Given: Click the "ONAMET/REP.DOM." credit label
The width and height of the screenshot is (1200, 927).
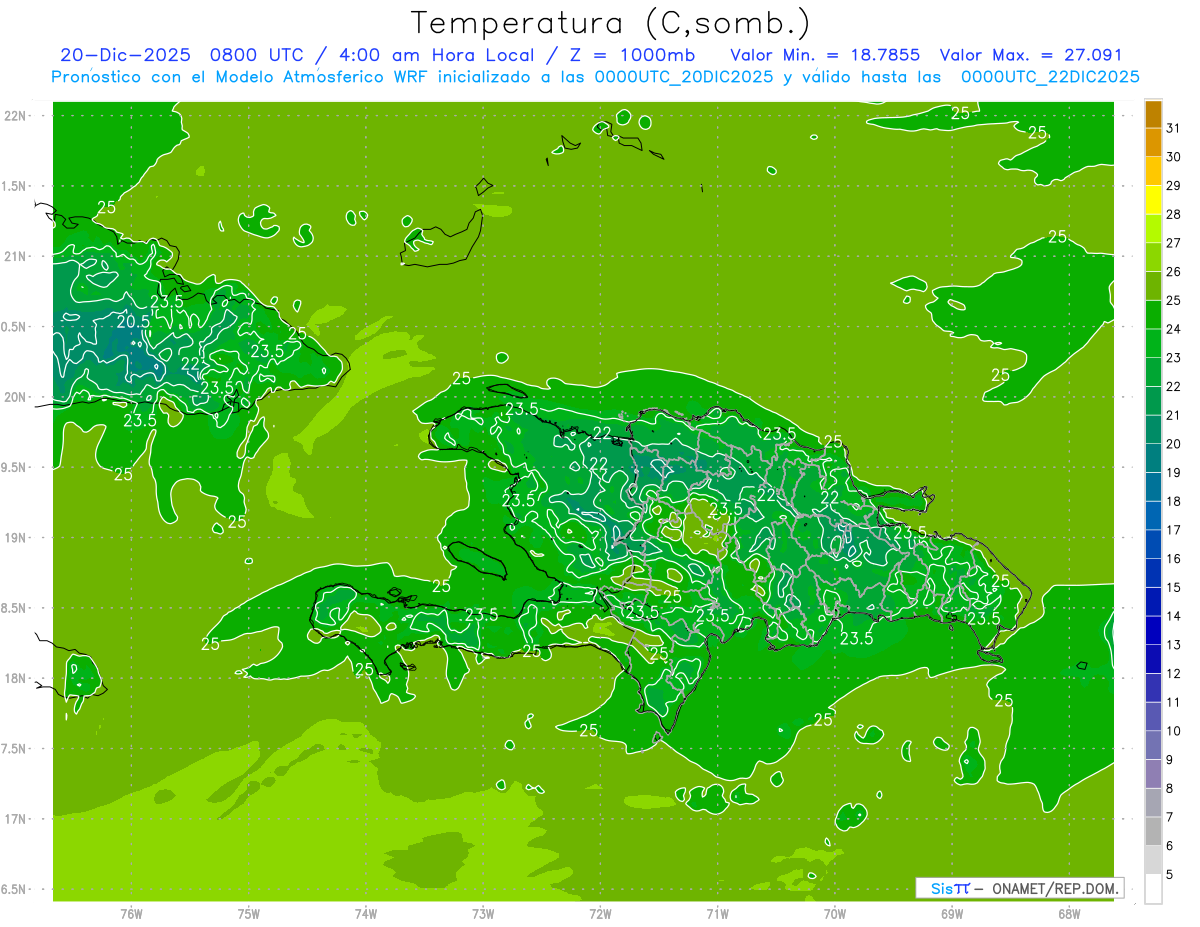Looking at the screenshot, I should [x=1055, y=888].
